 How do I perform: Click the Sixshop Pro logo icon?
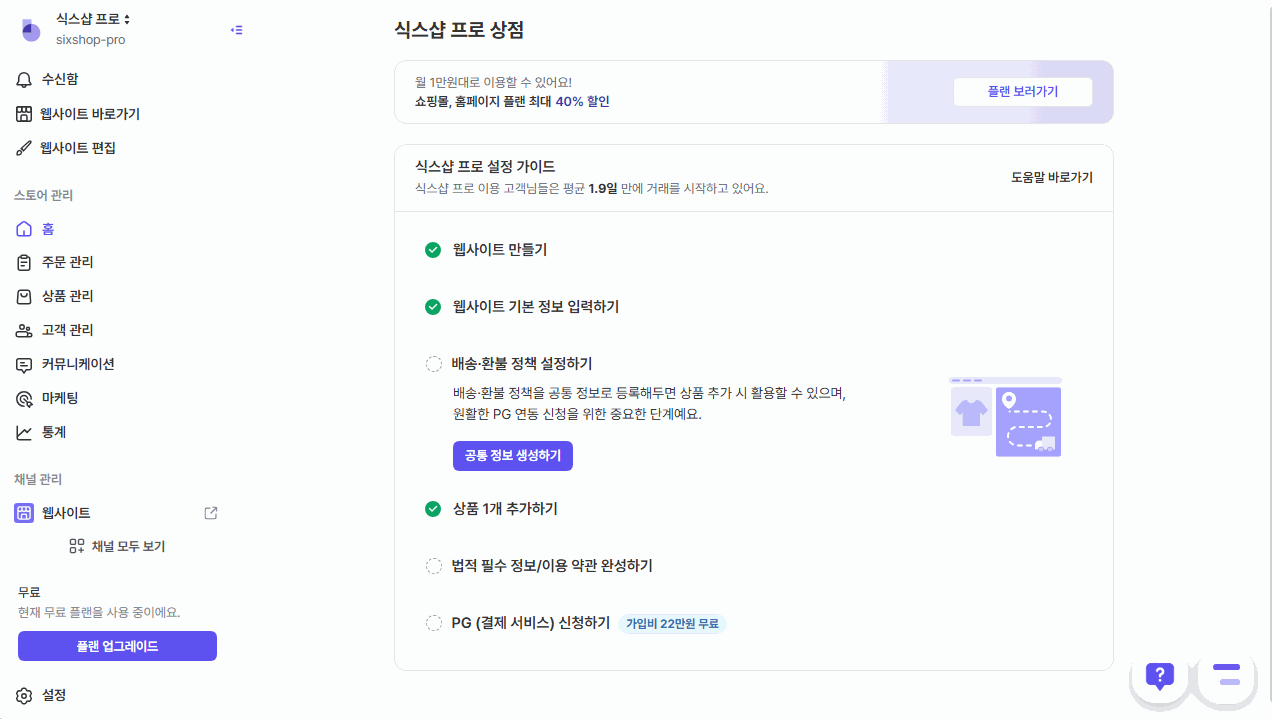tap(31, 30)
